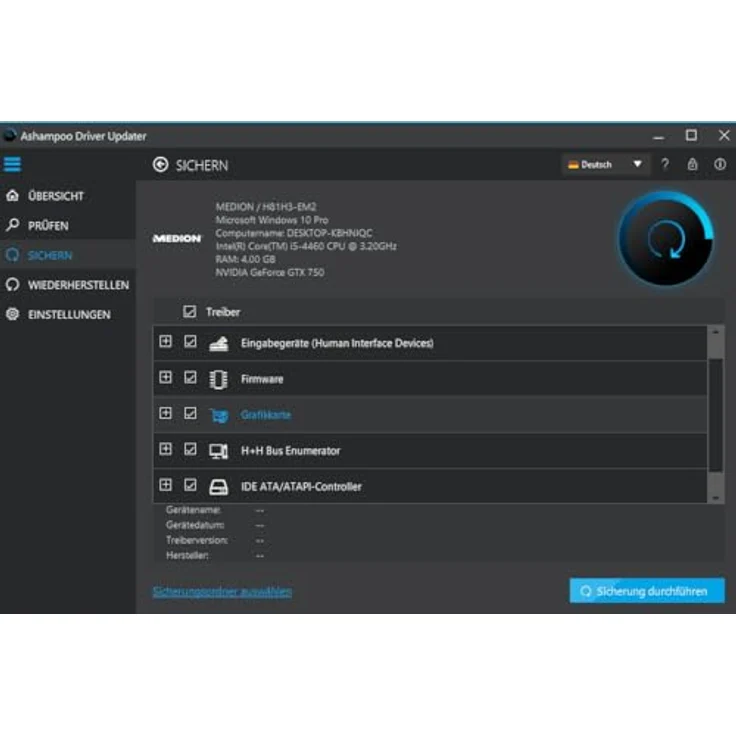
Task: Expand the Firmware category
Action: (x=165, y=377)
